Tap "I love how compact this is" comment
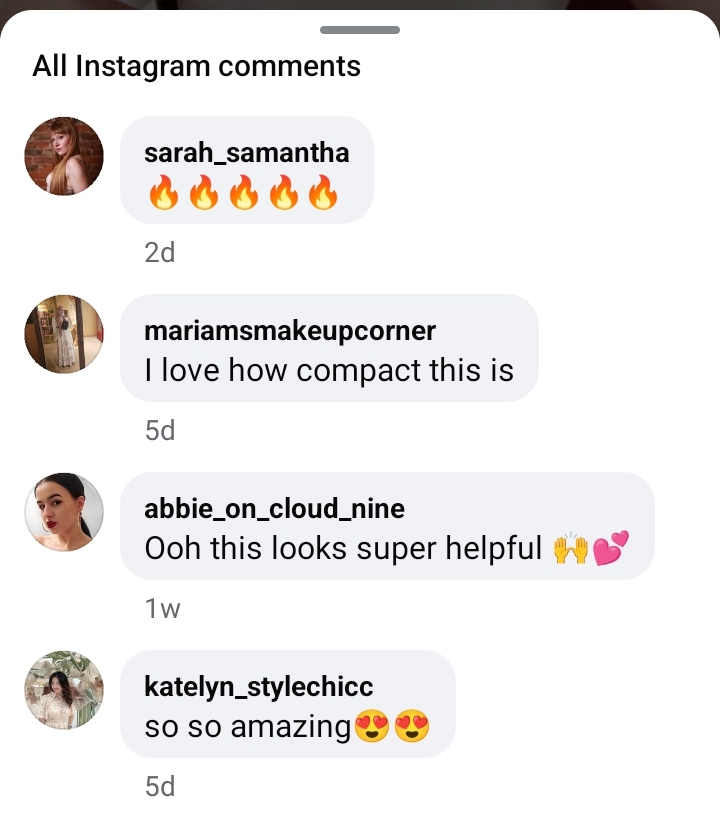This screenshot has width=720, height=820. (329, 371)
